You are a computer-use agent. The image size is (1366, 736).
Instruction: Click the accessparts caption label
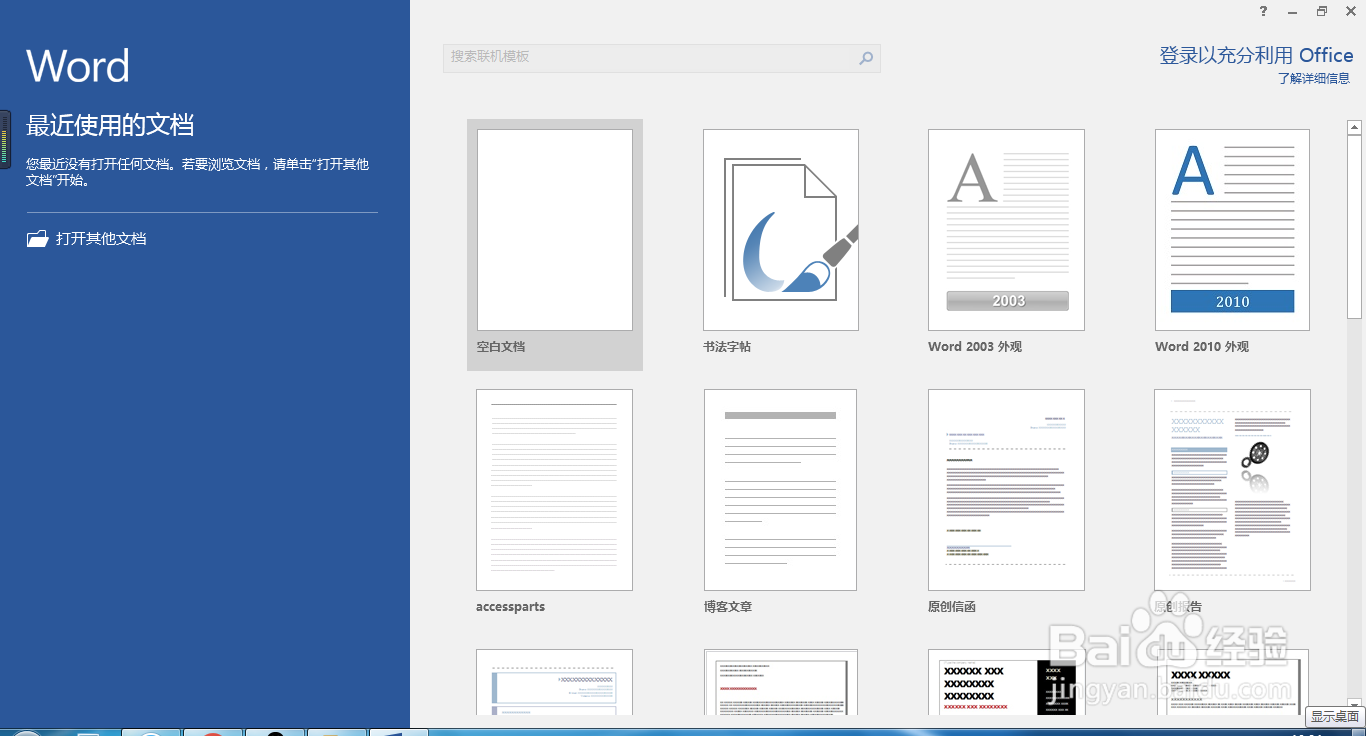(511, 607)
